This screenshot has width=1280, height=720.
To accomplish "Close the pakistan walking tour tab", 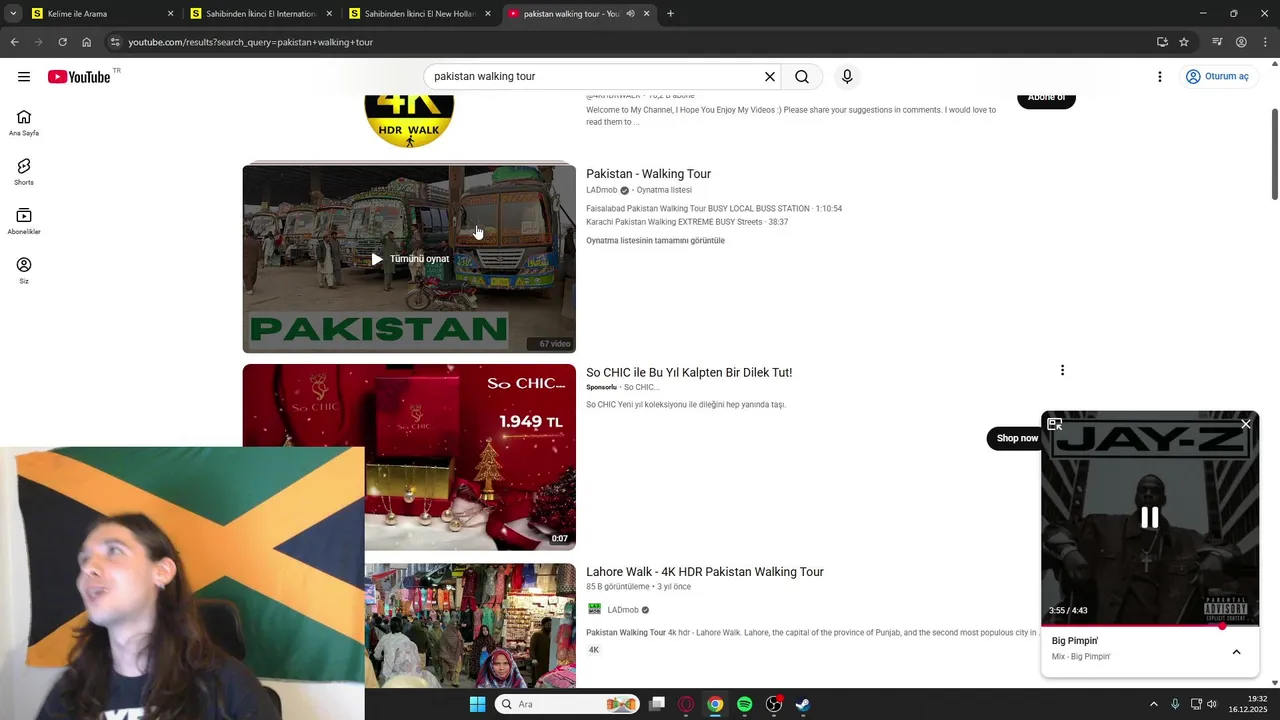I will 646,14.
